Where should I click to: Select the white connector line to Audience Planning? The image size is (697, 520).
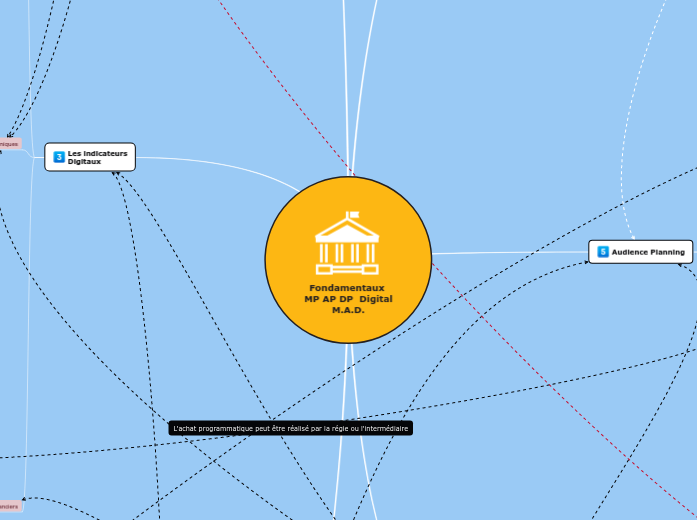510,252
